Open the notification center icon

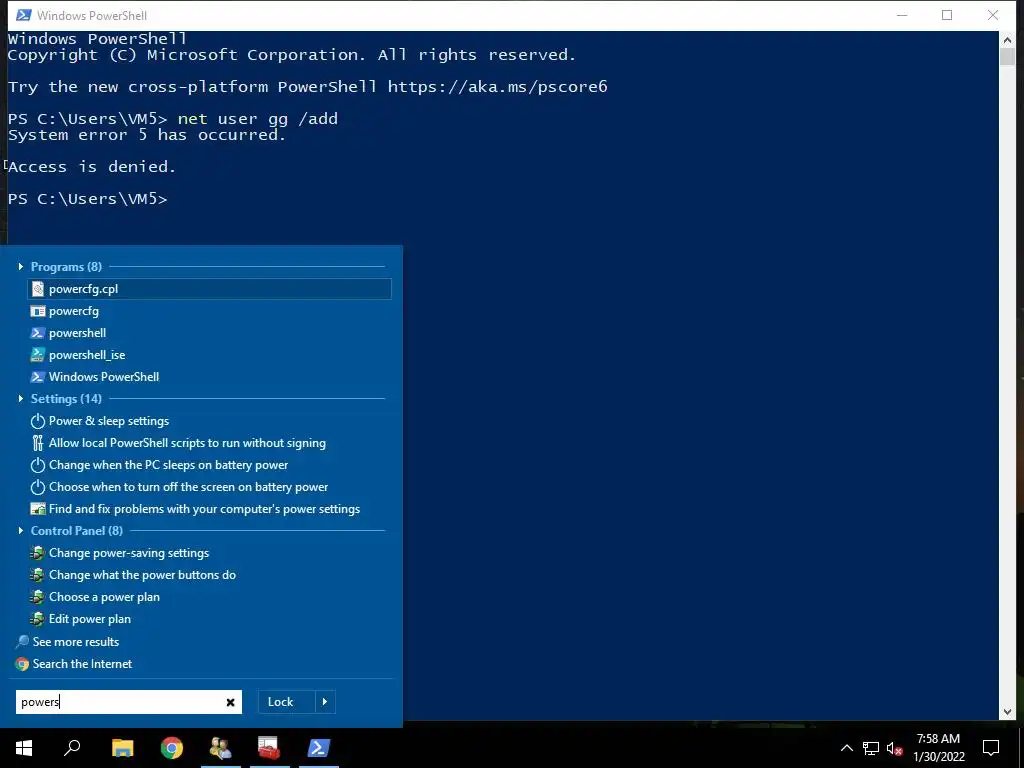point(991,748)
